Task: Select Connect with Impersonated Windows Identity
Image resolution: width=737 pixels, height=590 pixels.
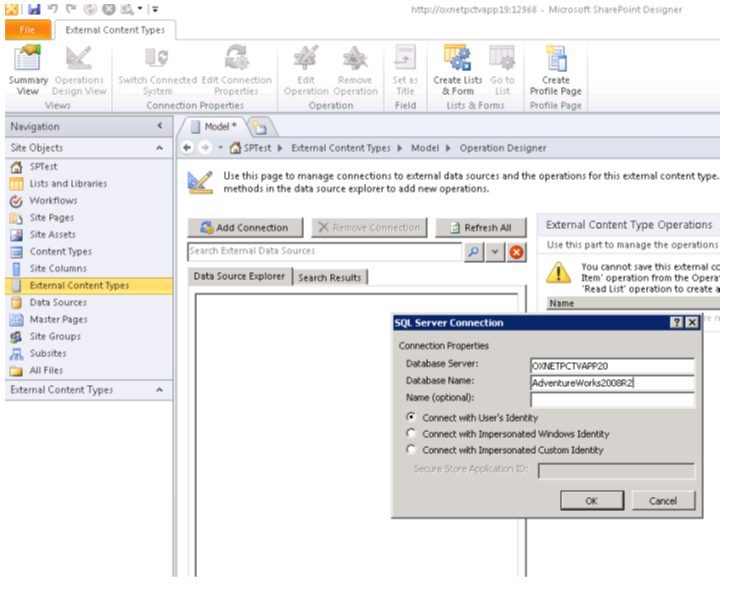Action: pyautogui.click(x=411, y=433)
